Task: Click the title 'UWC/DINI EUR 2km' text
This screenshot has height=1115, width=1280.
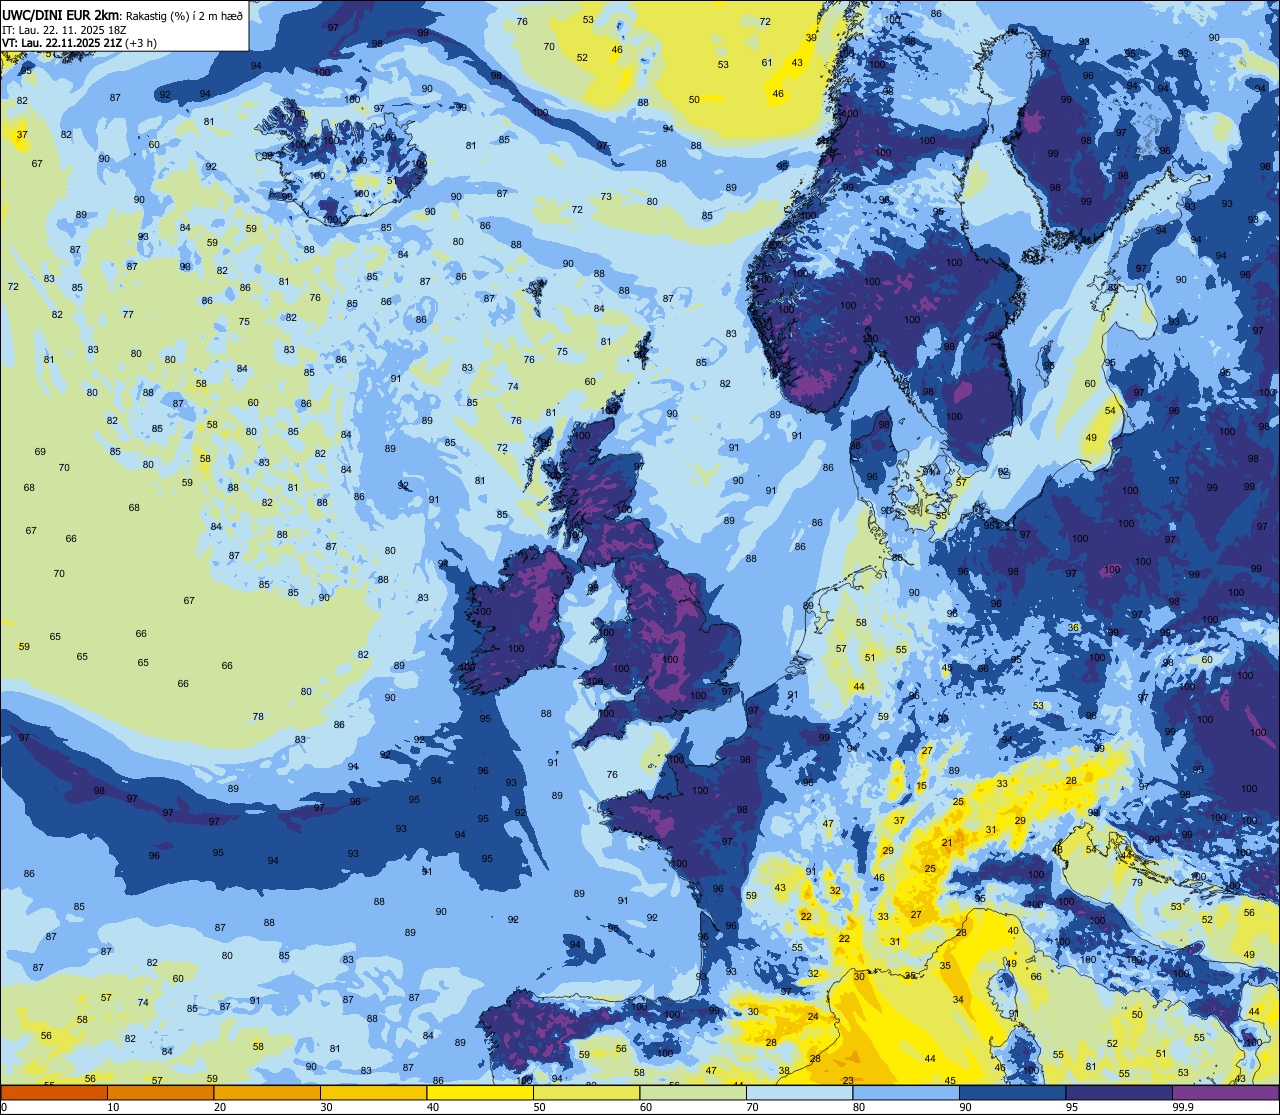Action: click(61, 14)
